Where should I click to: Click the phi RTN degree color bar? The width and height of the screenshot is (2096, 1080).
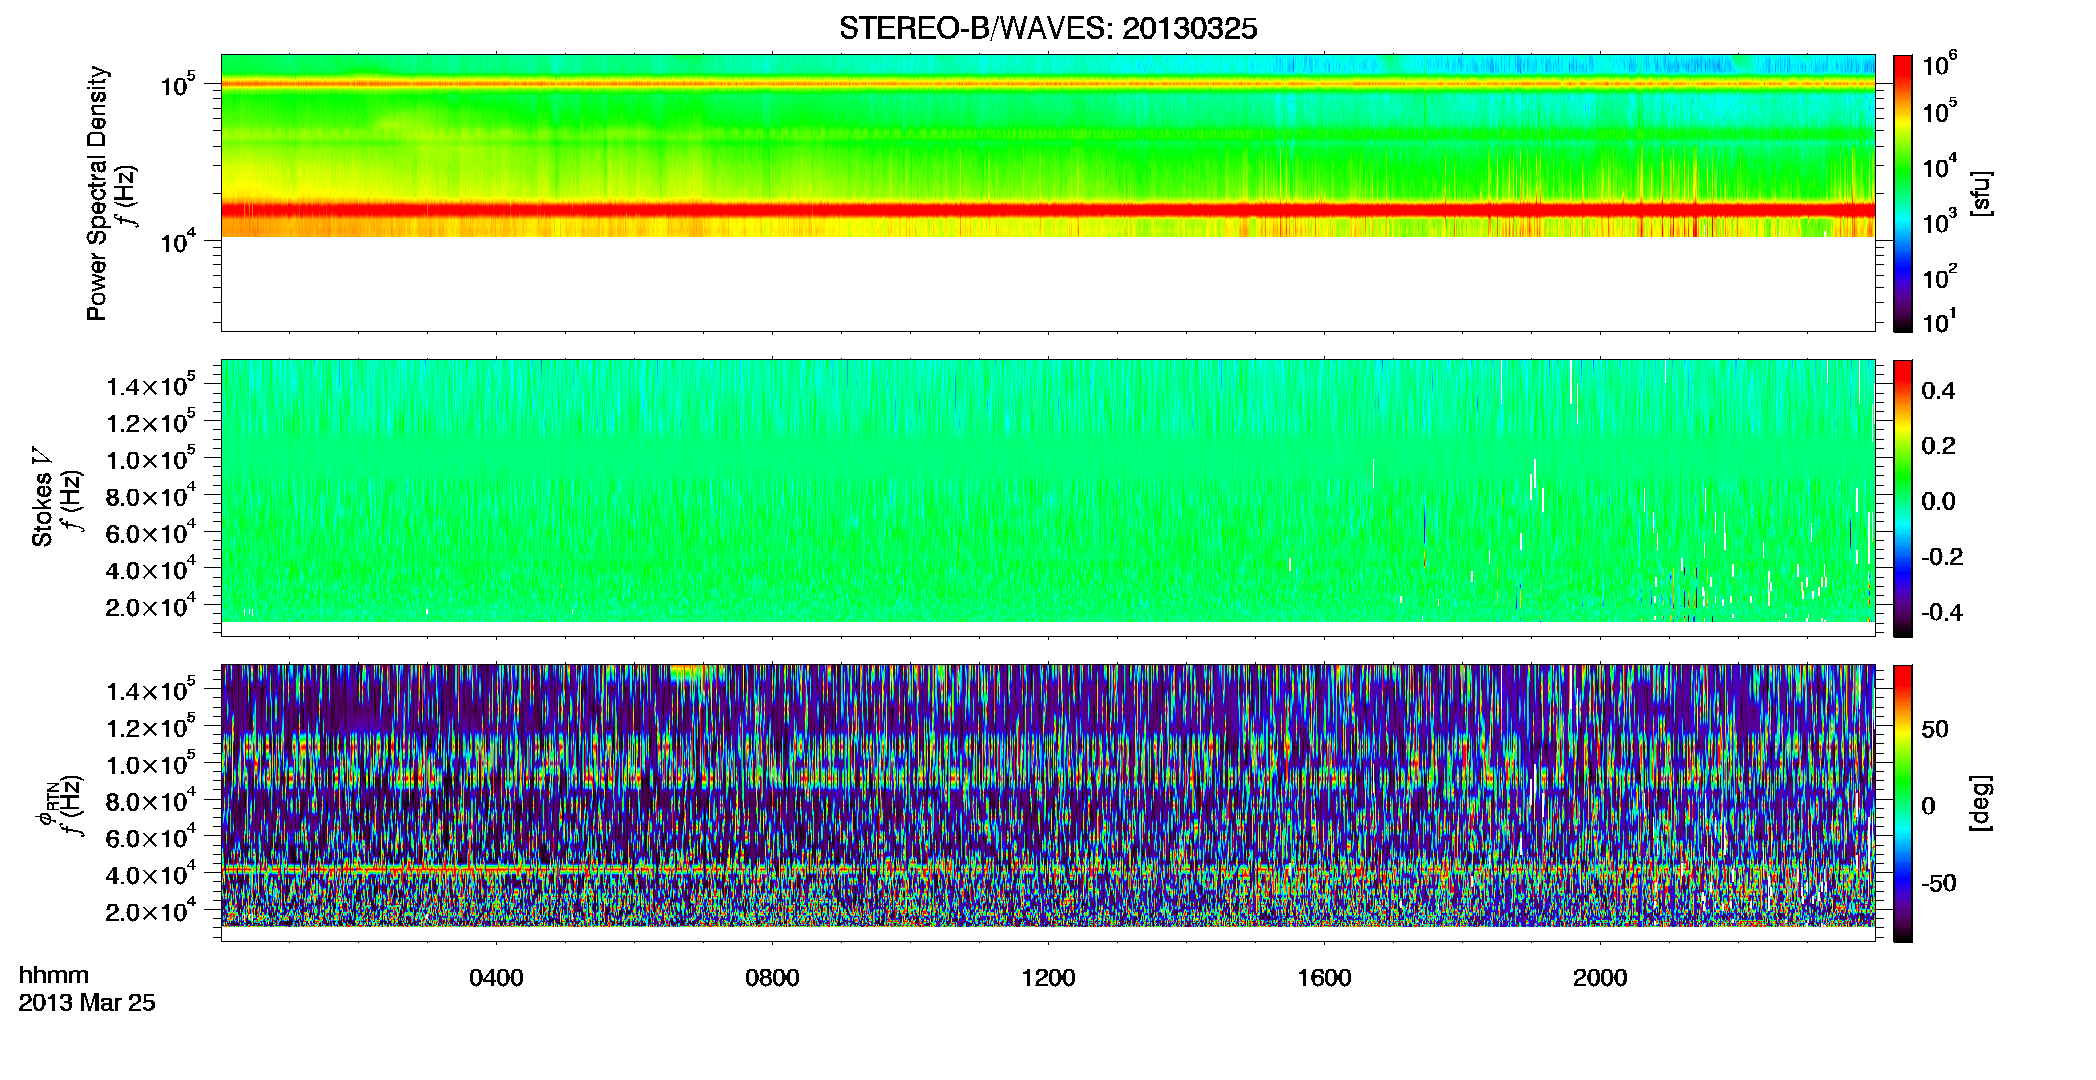[x=1903, y=803]
